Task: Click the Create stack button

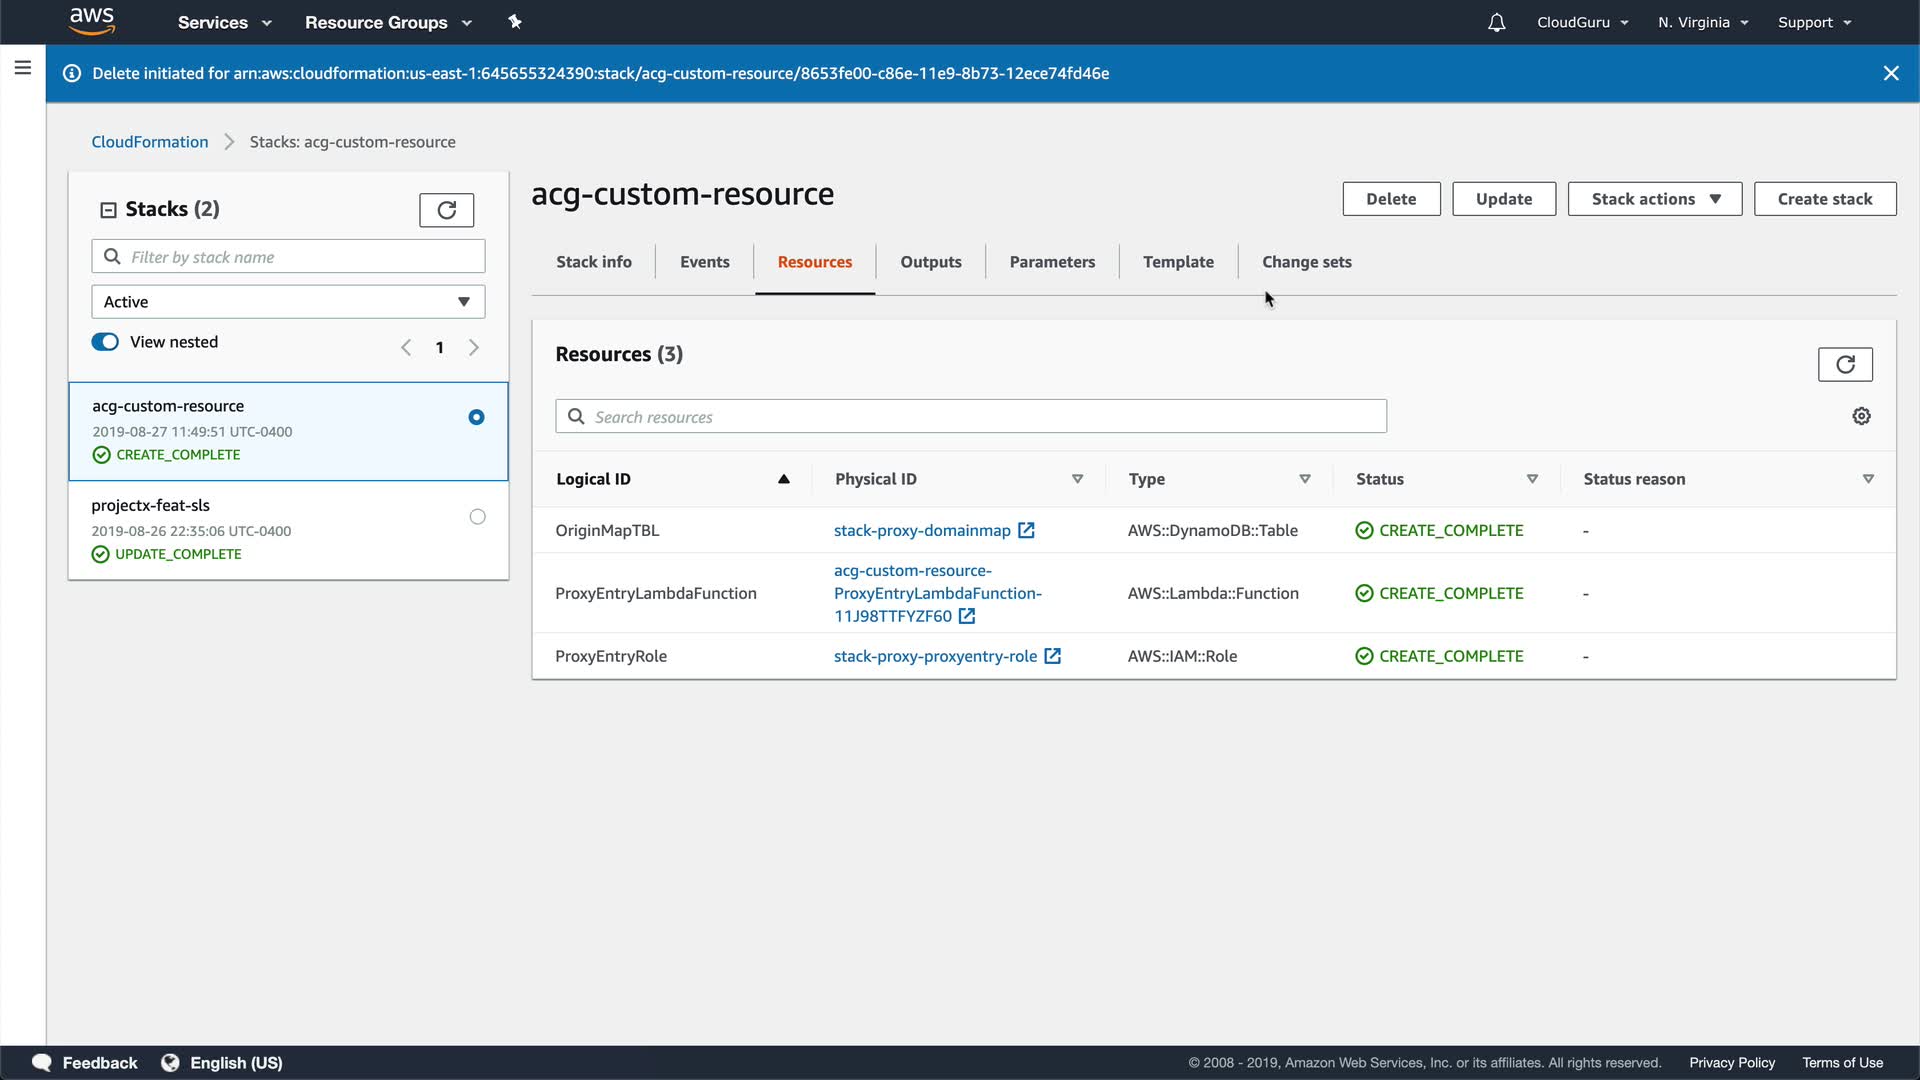Action: [1824, 199]
